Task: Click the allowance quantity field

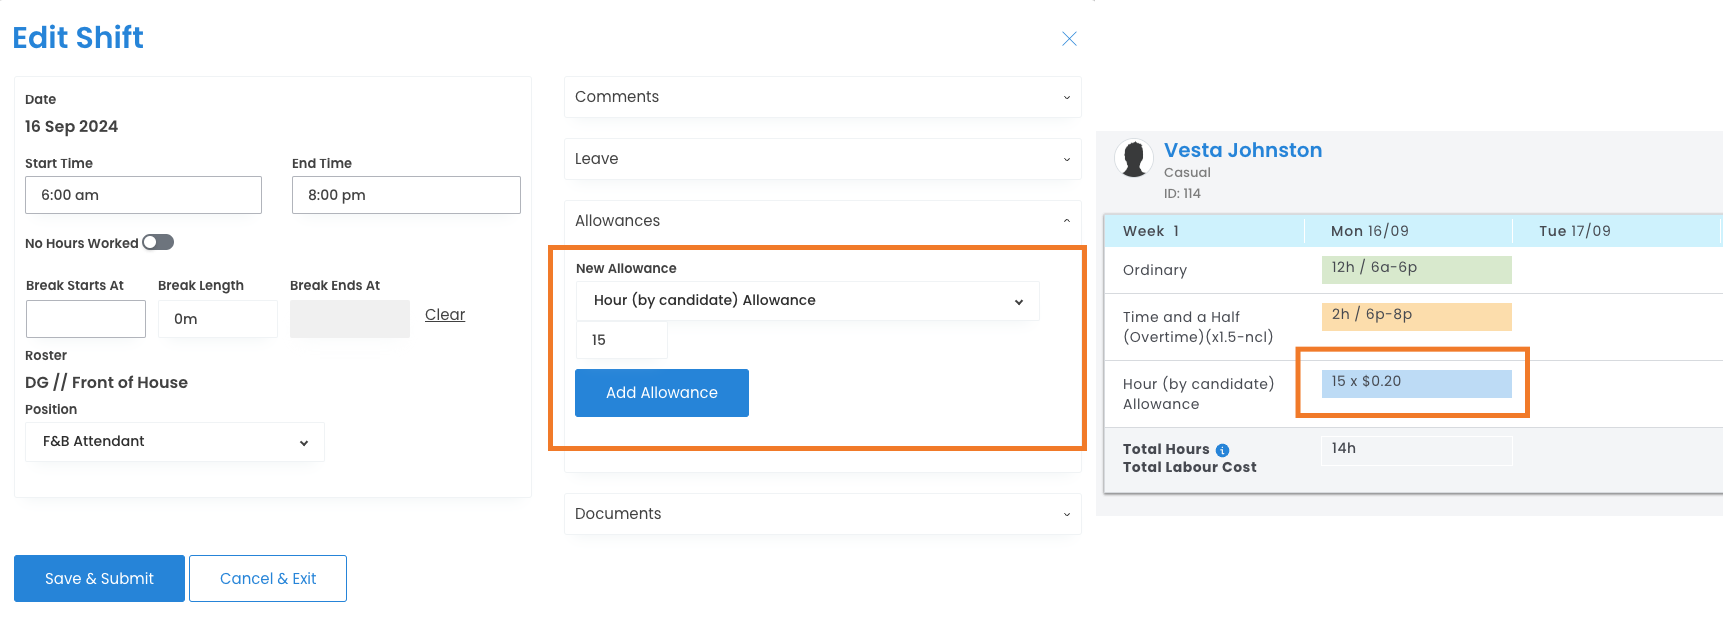Action: click(621, 340)
